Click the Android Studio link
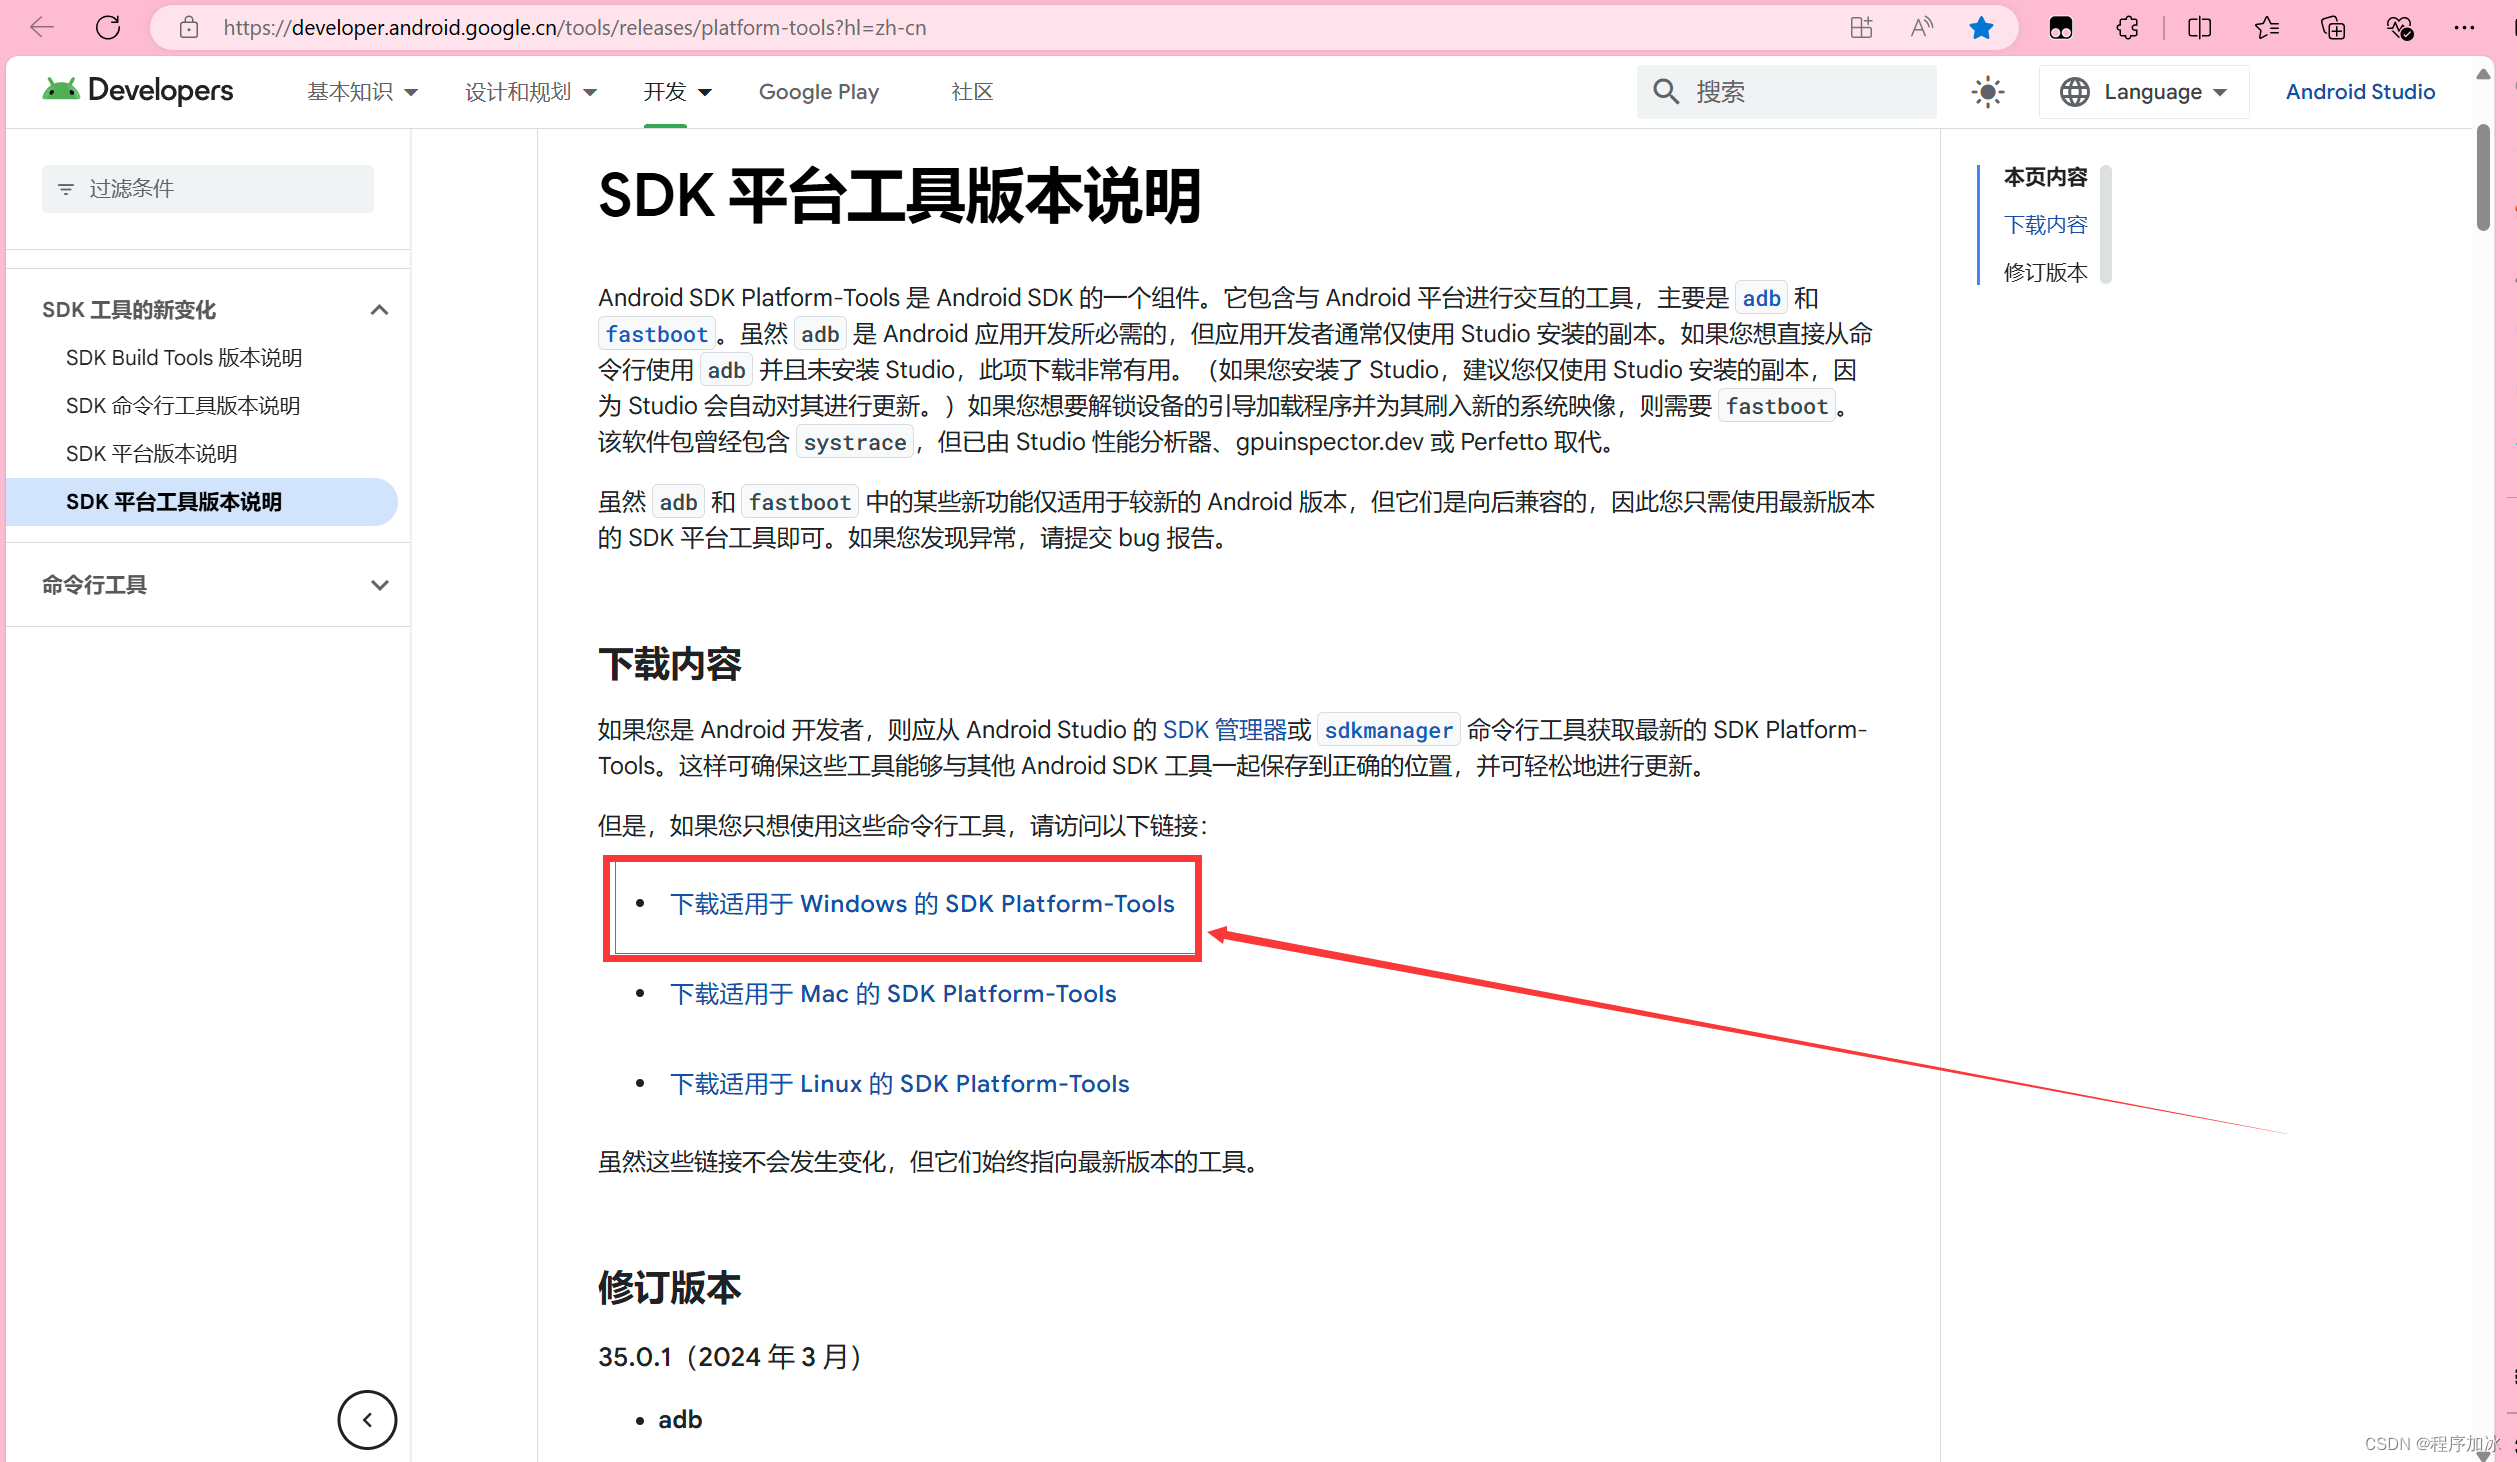This screenshot has width=2517, height=1462. 2360,92
